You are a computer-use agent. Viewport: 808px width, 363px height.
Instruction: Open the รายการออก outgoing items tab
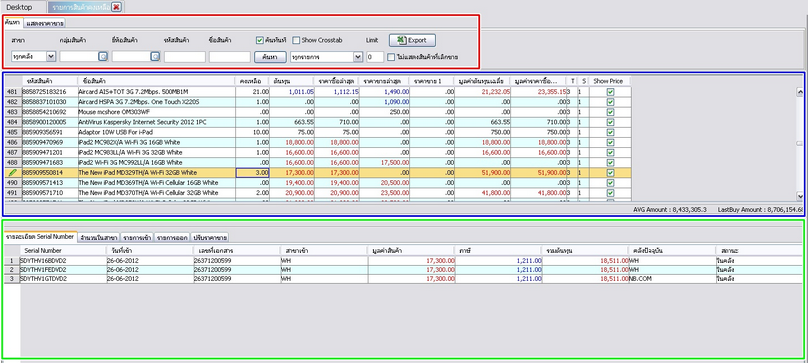[x=172, y=238]
